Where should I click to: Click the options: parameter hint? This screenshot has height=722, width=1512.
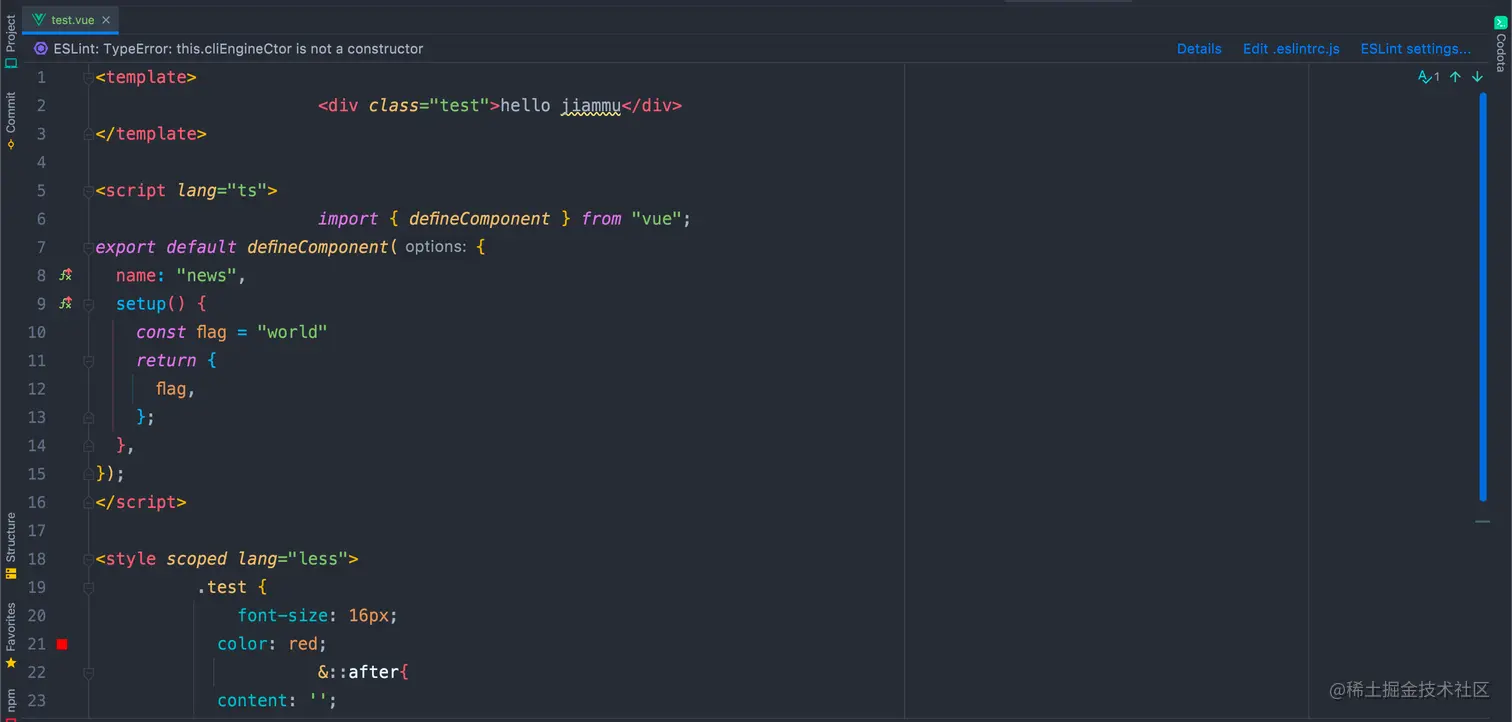coord(436,247)
